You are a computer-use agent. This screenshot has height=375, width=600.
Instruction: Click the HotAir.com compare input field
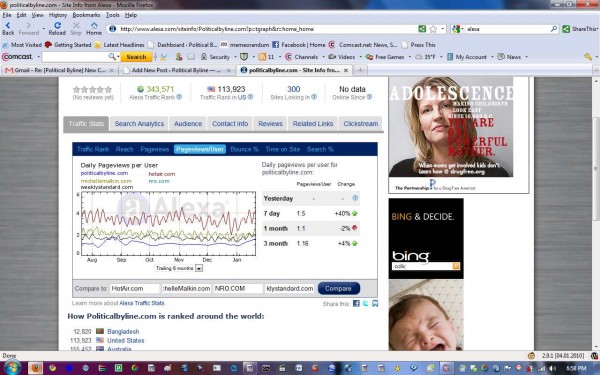click(x=135, y=289)
